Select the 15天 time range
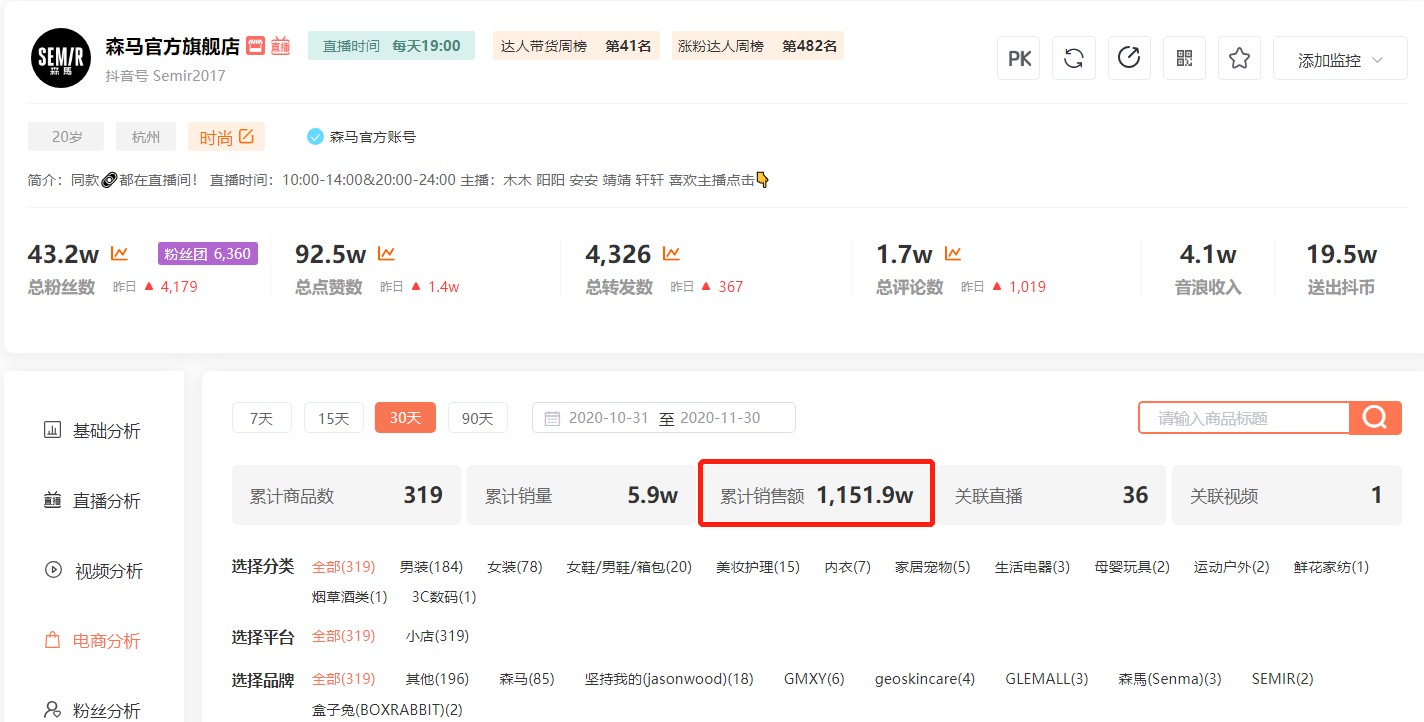This screenshot has height=722, width=1424. [333, 418]
